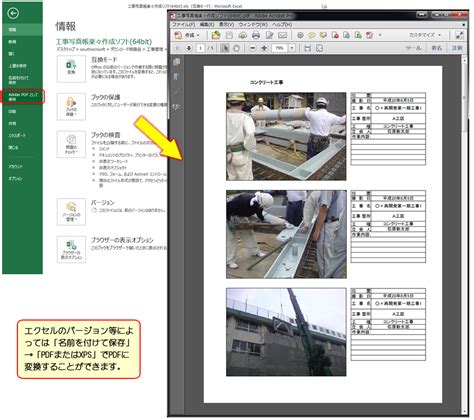Go to next page with down arrow
Screen dimensions: 474x420
pos(189,48)
